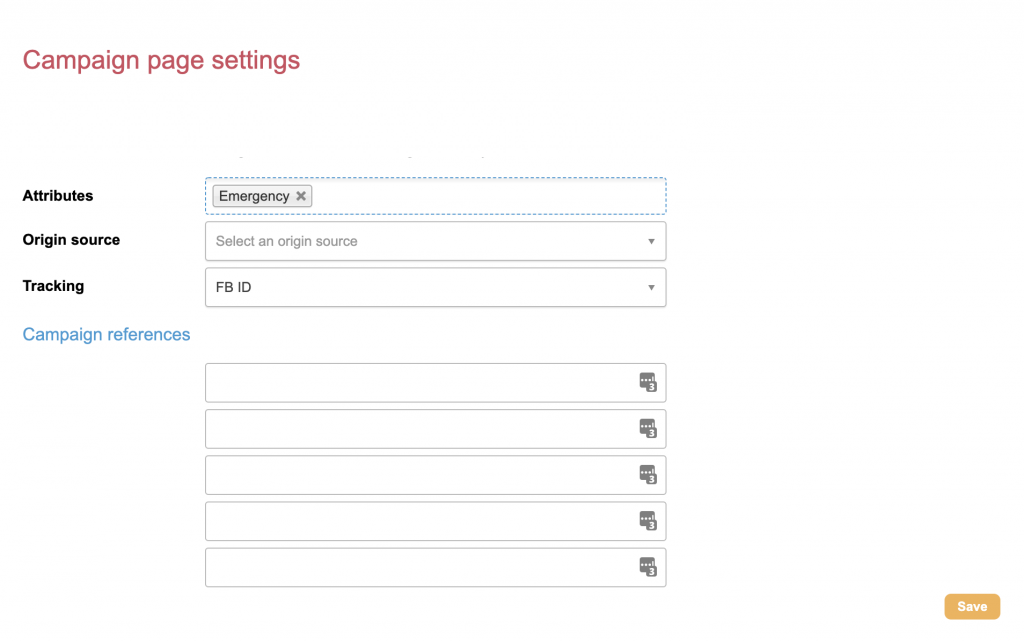Click the fifth campaign reference text field
Screen dimensions: 1024x641
point(420,567)
